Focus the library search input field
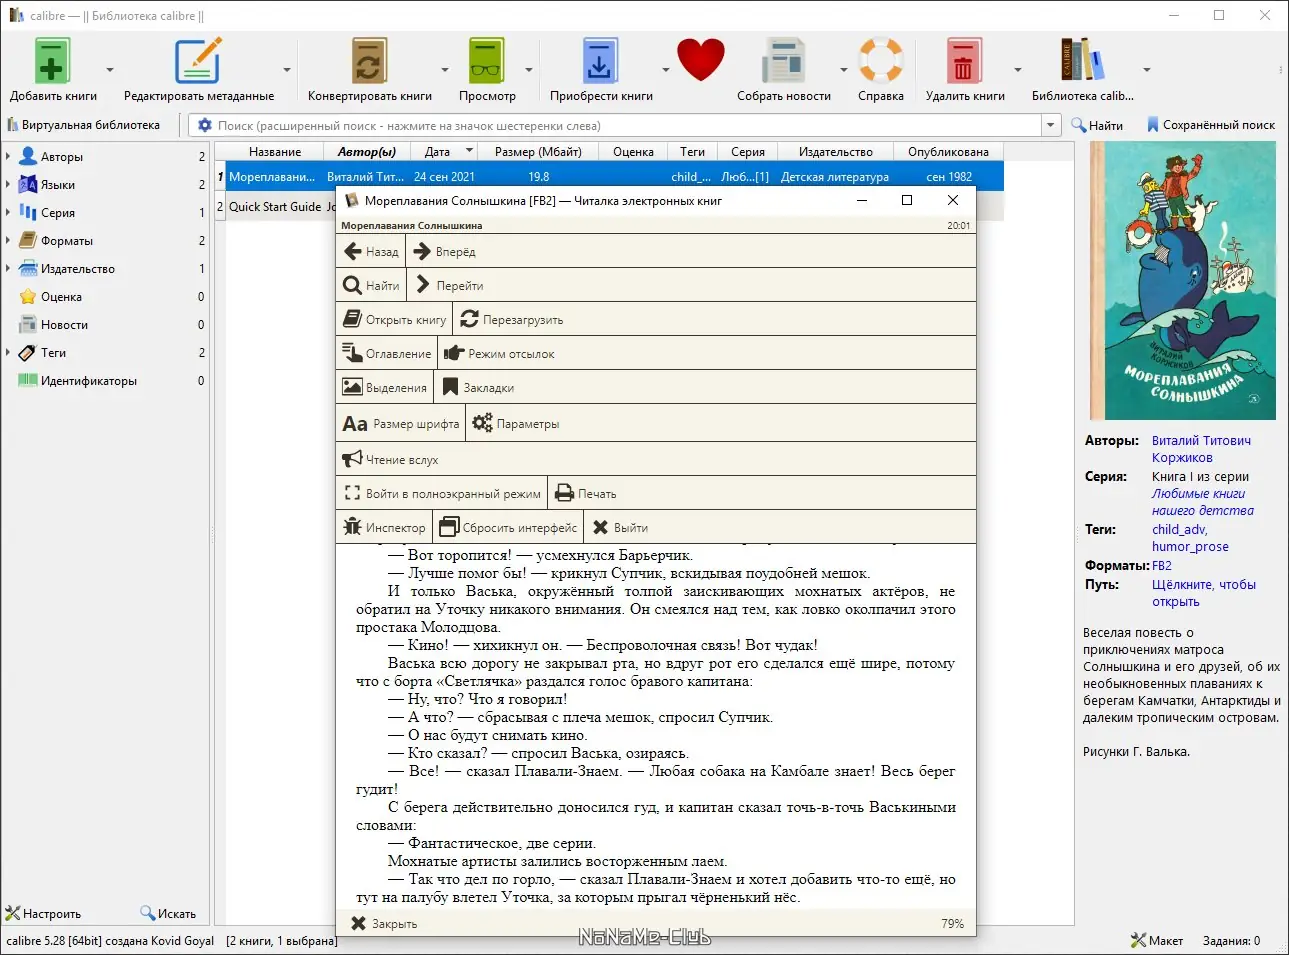The image size is (1289, 955). click(626, 126)
